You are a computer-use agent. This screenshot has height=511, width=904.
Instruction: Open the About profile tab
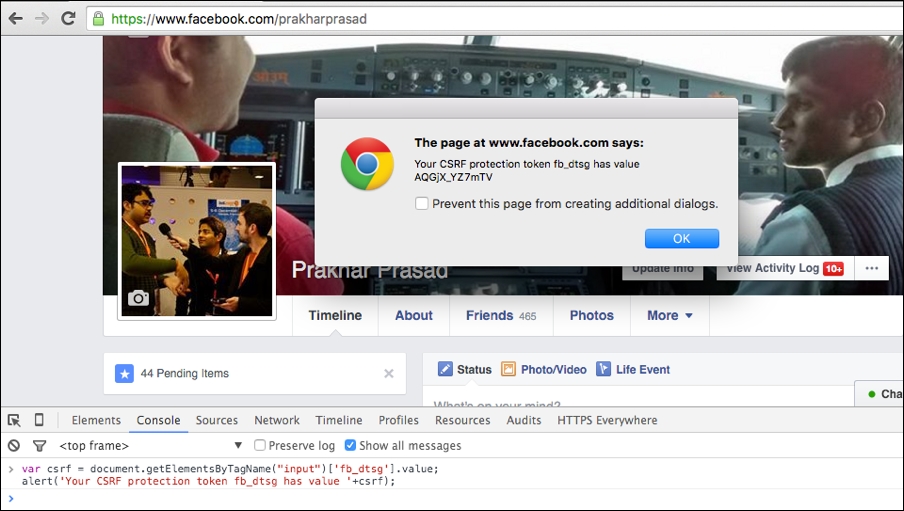pos(414,315)
